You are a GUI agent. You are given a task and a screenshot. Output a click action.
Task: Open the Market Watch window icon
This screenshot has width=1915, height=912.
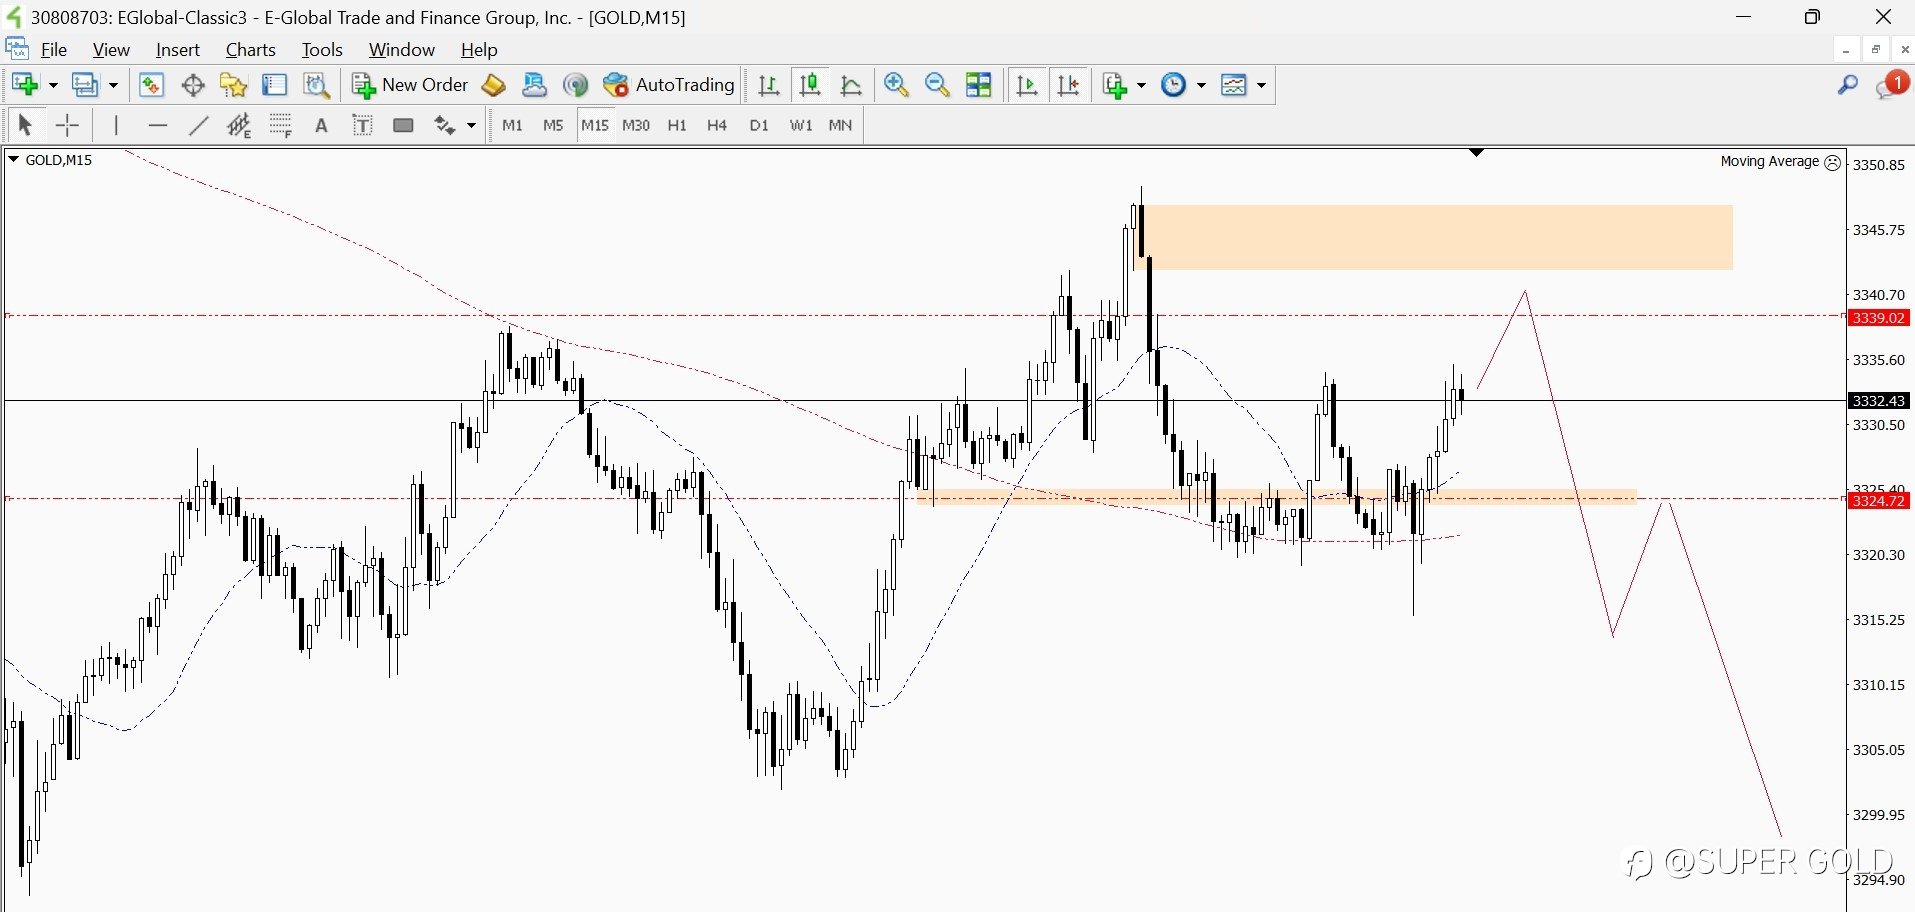[x=151, y=85]
